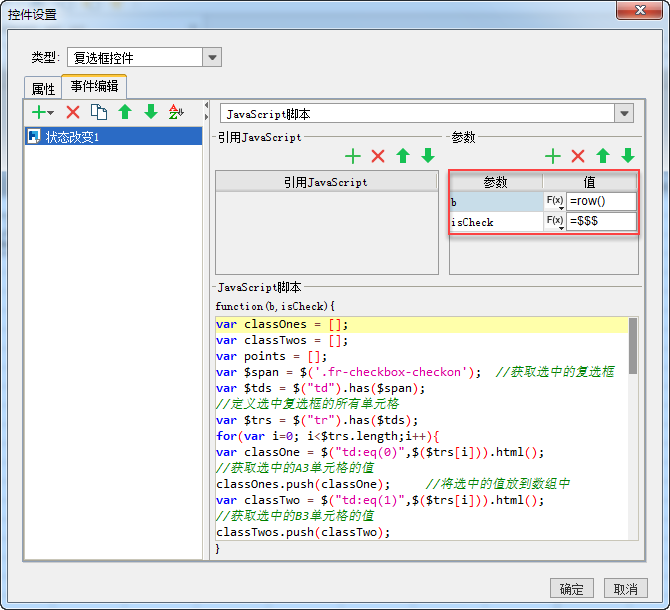670x610 pixels.
Task: Switch to the 属性 tab
Action: 43,88
